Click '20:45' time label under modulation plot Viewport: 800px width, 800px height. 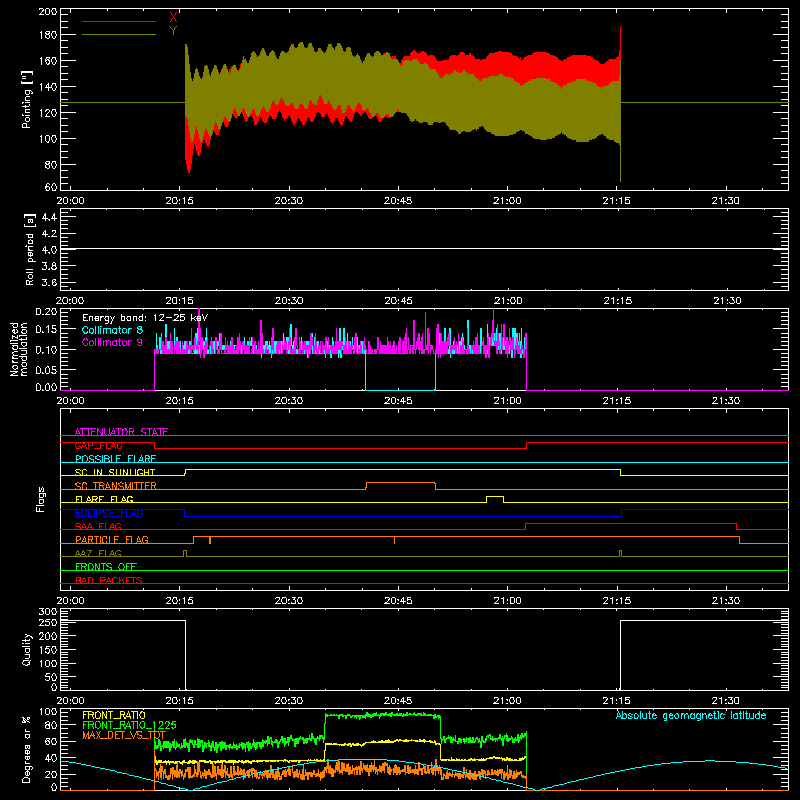click(x=398, y=401)
